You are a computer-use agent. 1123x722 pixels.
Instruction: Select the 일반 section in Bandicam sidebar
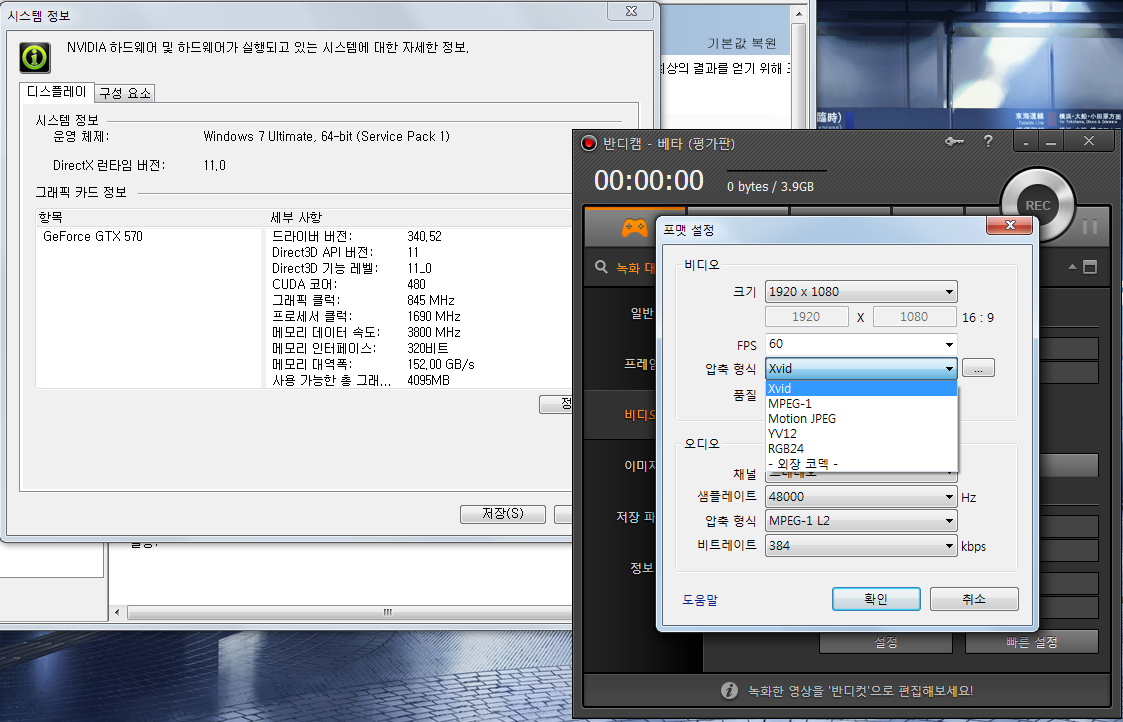642,313
